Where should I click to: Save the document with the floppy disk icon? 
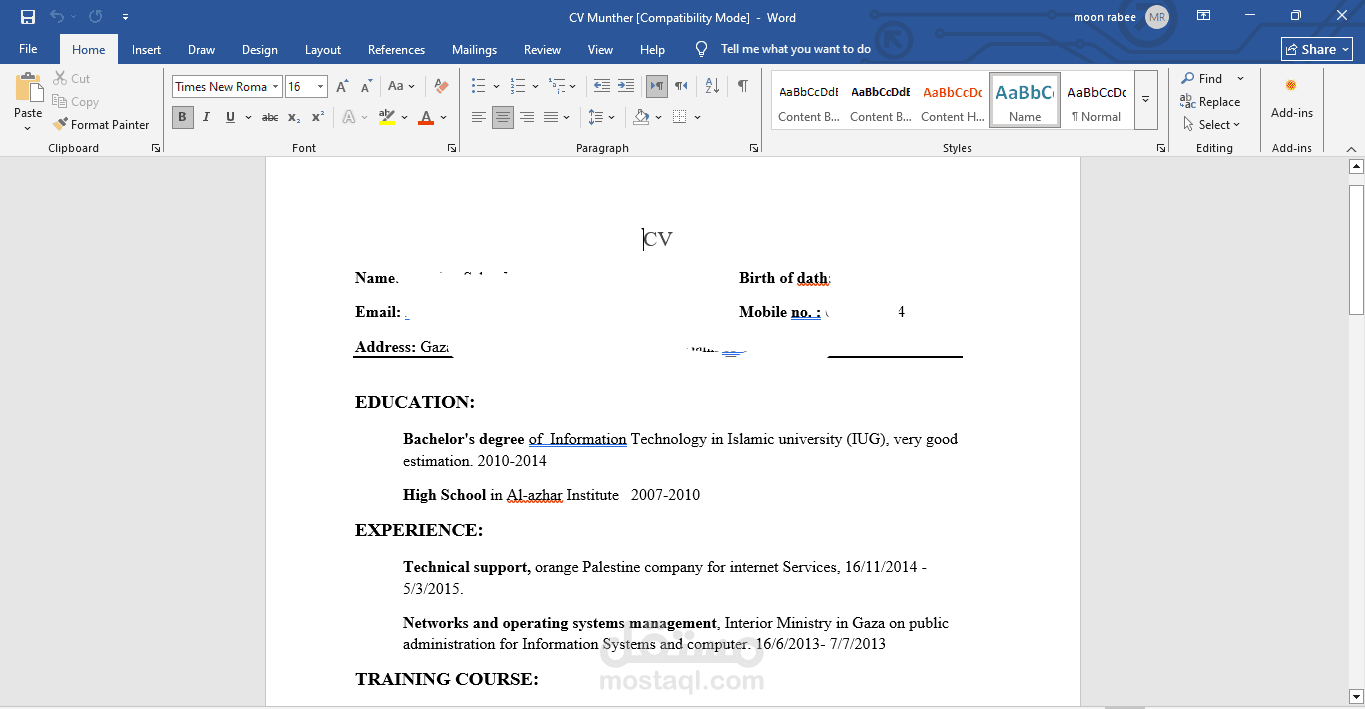tap(28, 17)
